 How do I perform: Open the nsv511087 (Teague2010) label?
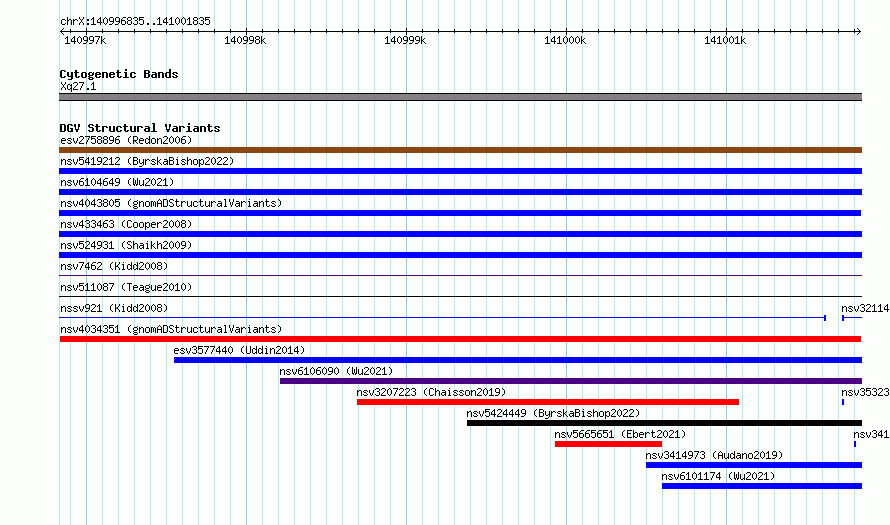coord(126,287)
